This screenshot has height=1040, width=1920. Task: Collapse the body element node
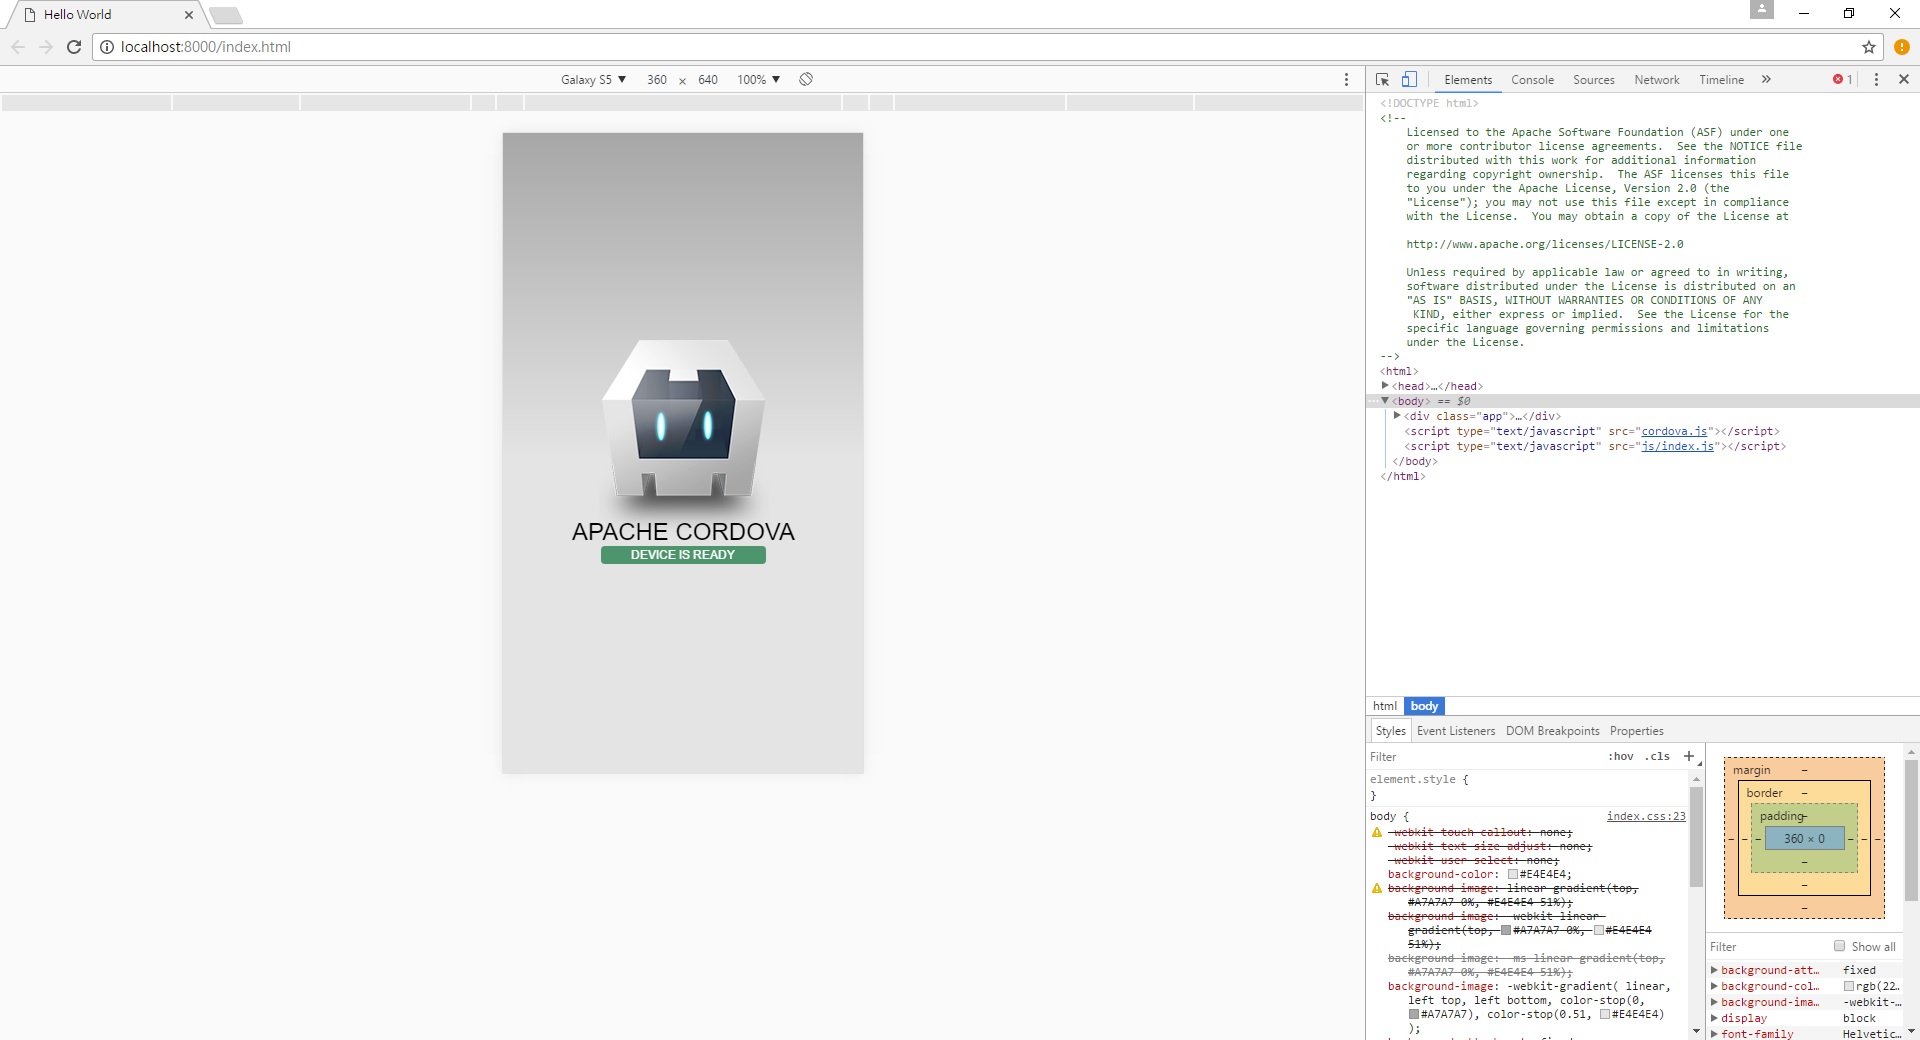pyautogui.click(x=1385, y=400)
